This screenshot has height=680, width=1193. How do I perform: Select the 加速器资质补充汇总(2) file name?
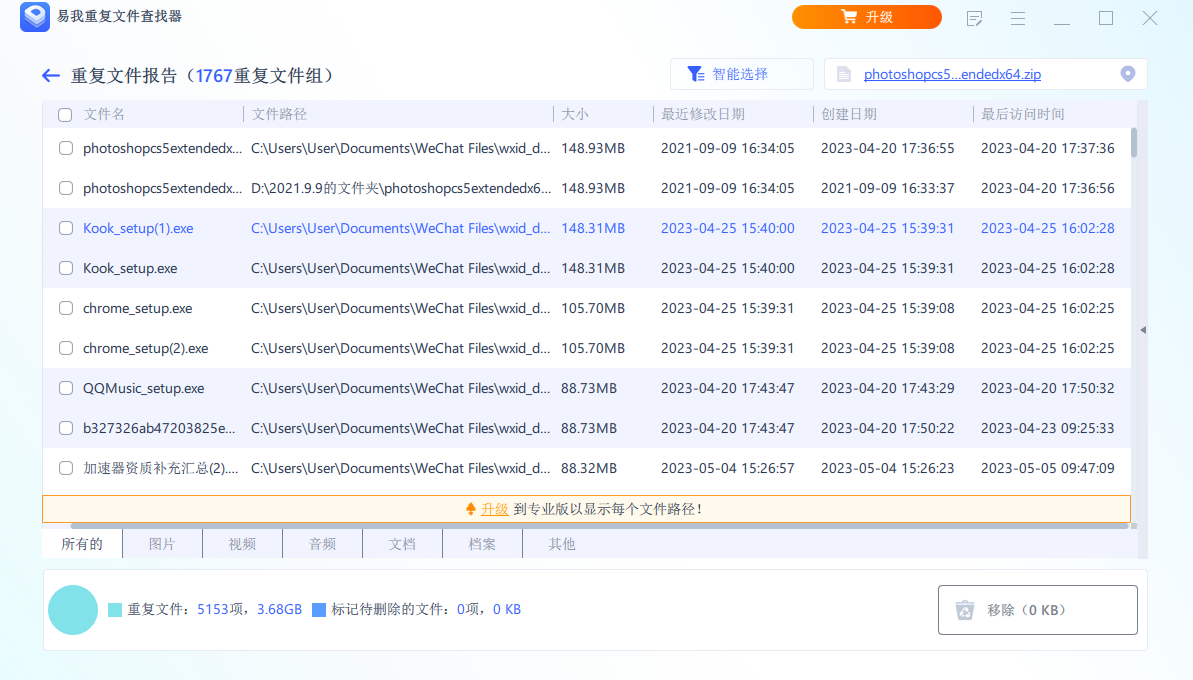tap(161, 468)
